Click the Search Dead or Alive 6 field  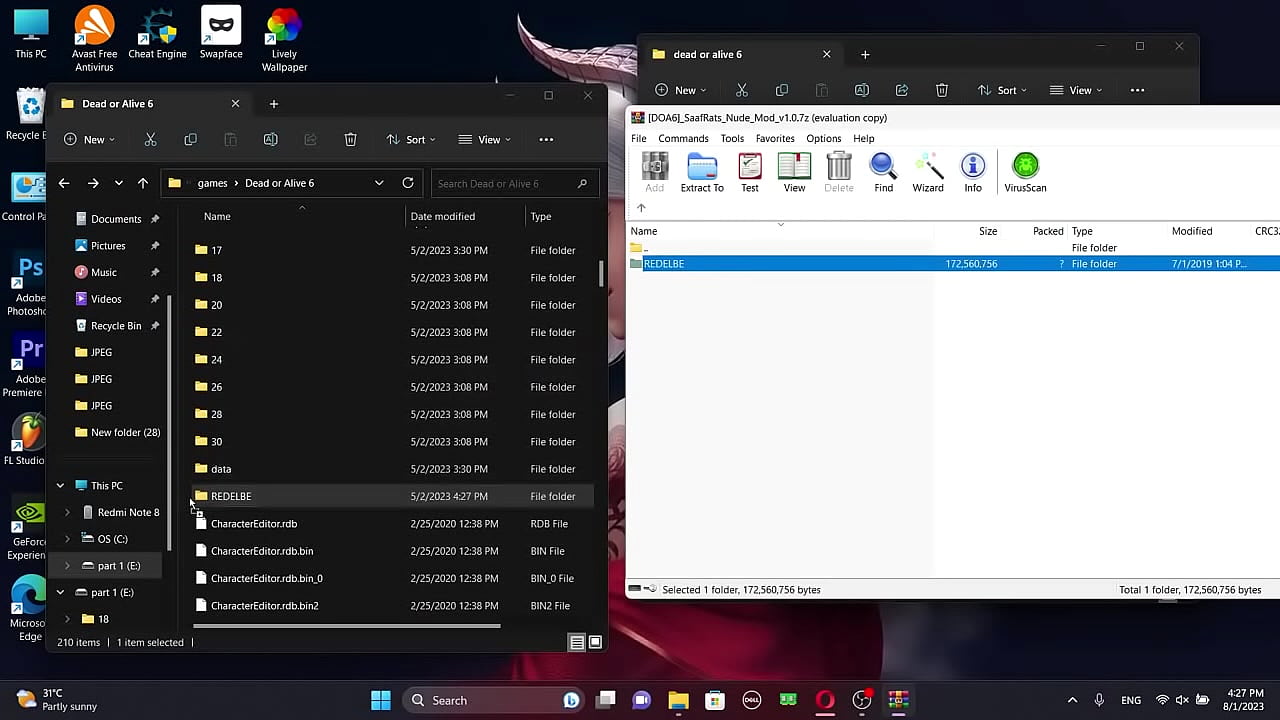click(x=505, y=183)
